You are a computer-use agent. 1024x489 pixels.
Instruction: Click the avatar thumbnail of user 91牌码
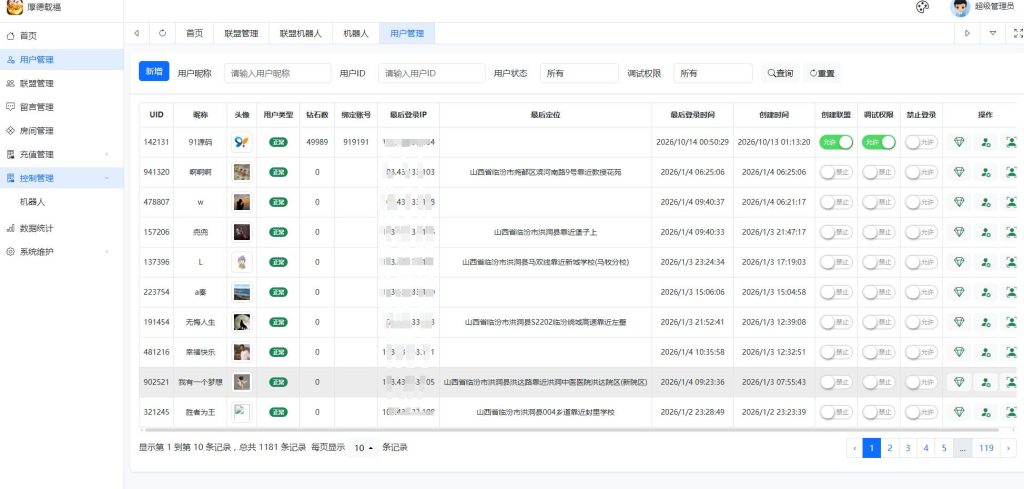tap(242, 142)
